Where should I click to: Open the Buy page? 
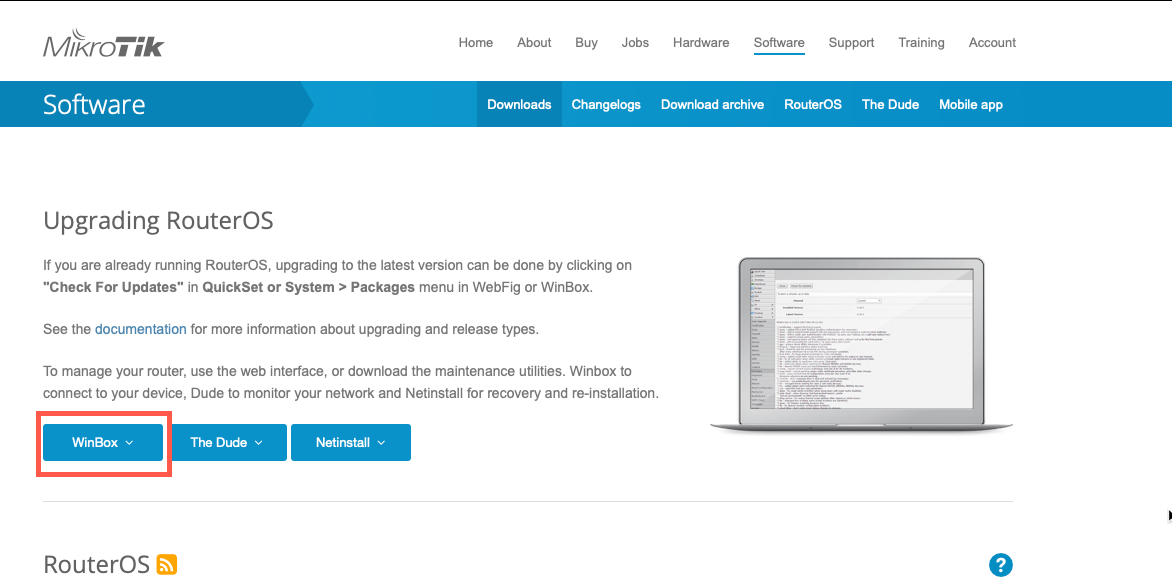(586, 42)
